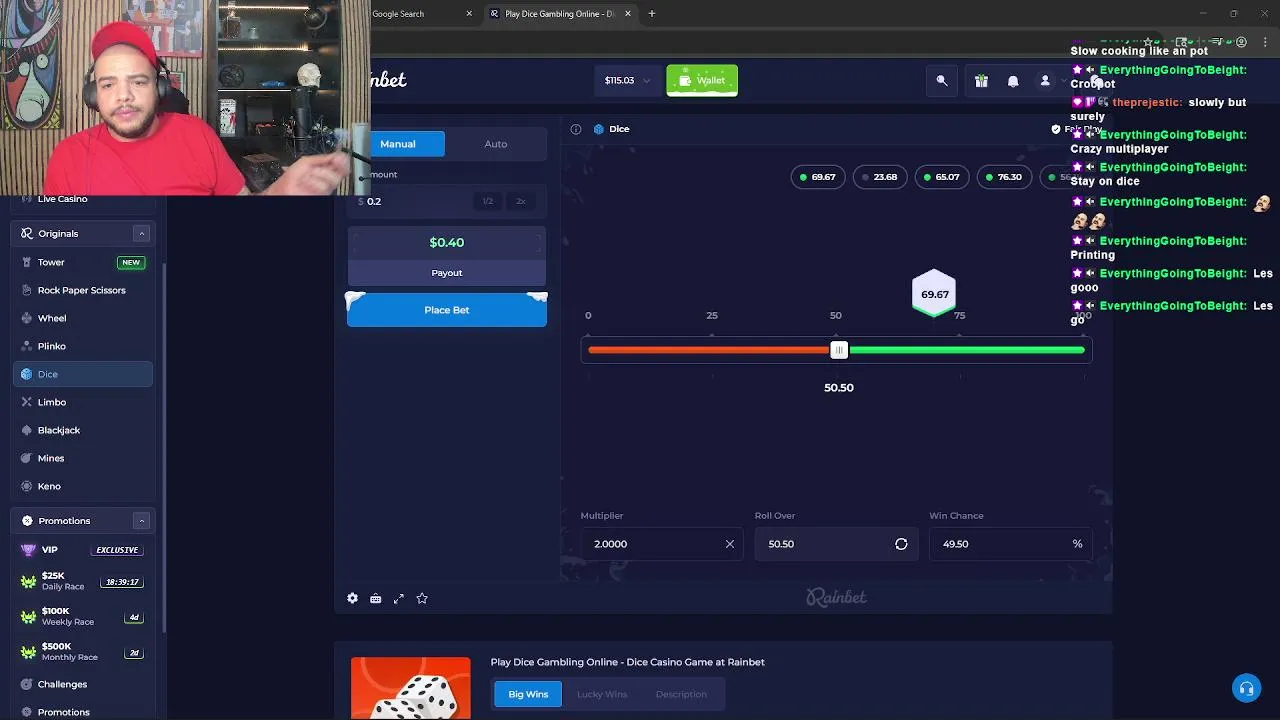Switch to Auto betting tab
Screen dimensions: 1280x720
tap(496, 144)
